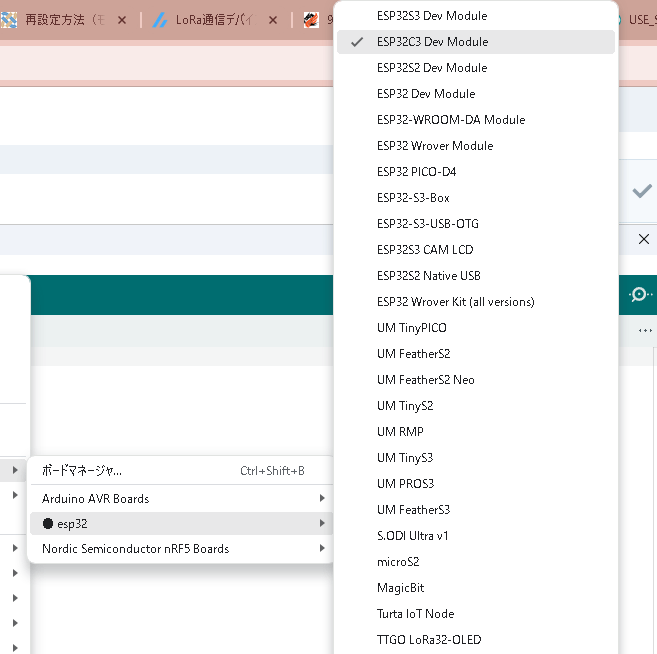657x654 pixels.
Task: Open the three-dots more options
Action: [645, 331]
